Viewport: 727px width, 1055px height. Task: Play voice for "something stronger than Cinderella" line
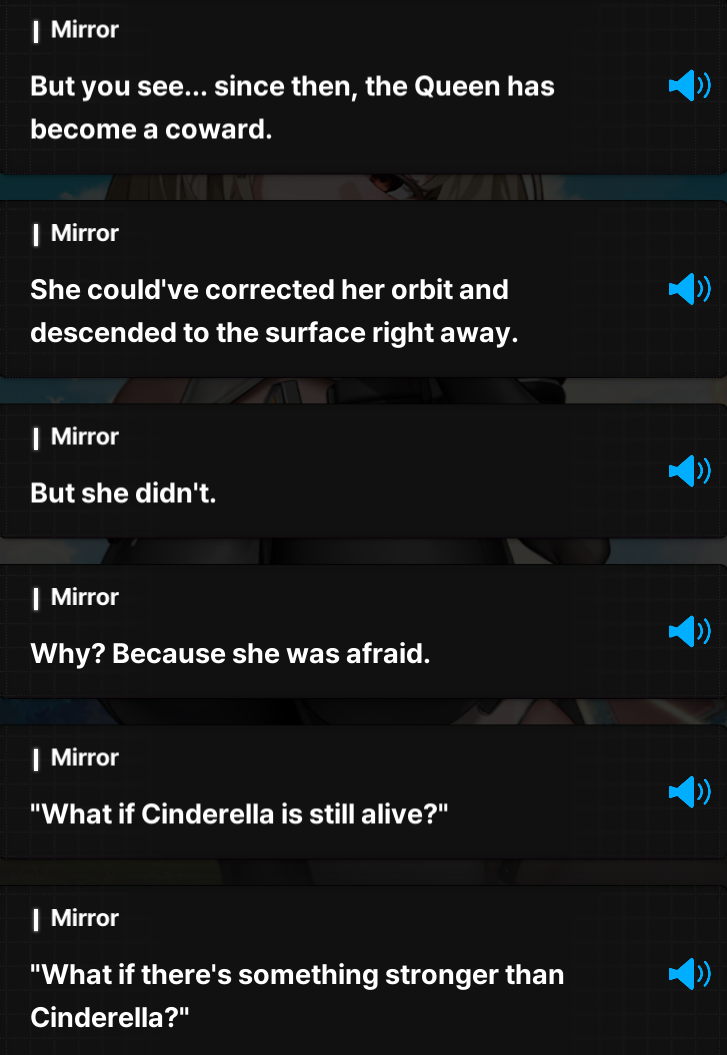(x=689, y=974)
